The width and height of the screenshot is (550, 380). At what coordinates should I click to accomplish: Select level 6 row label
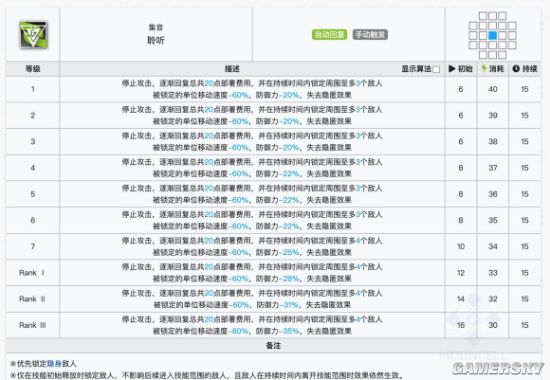coord(33,220)
